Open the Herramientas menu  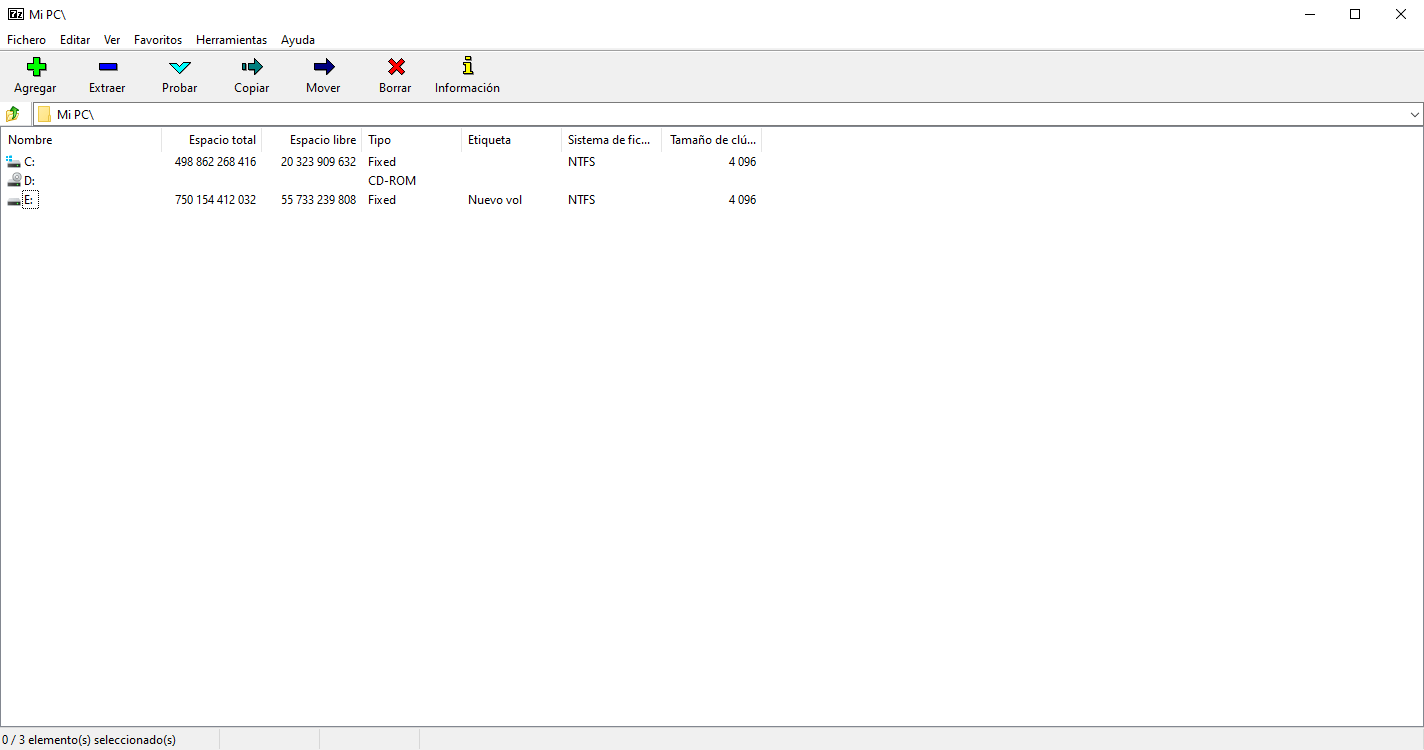(x=232, y=40)
